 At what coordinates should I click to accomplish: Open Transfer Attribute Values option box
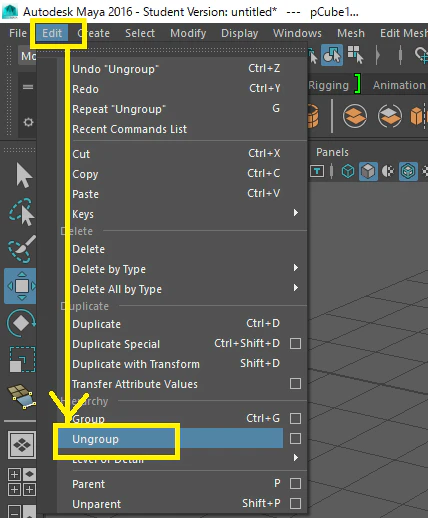point(295,383)
